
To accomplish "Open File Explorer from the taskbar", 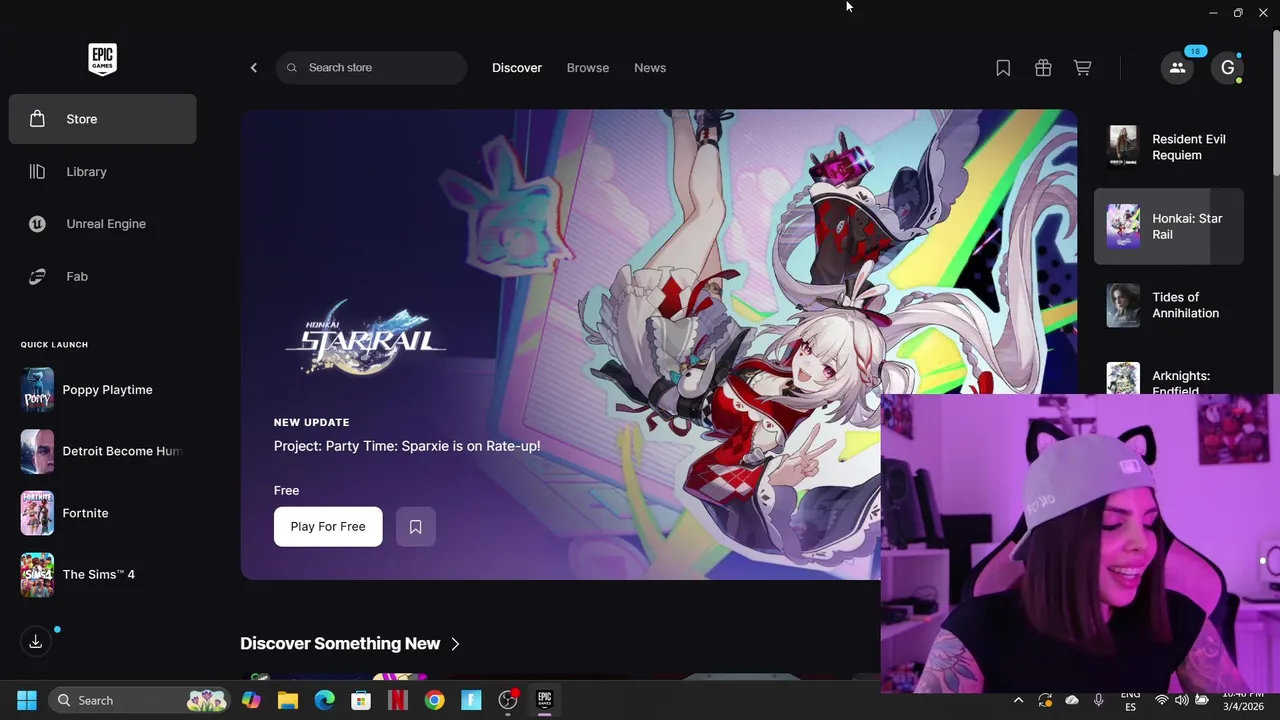I will (288, 700).
